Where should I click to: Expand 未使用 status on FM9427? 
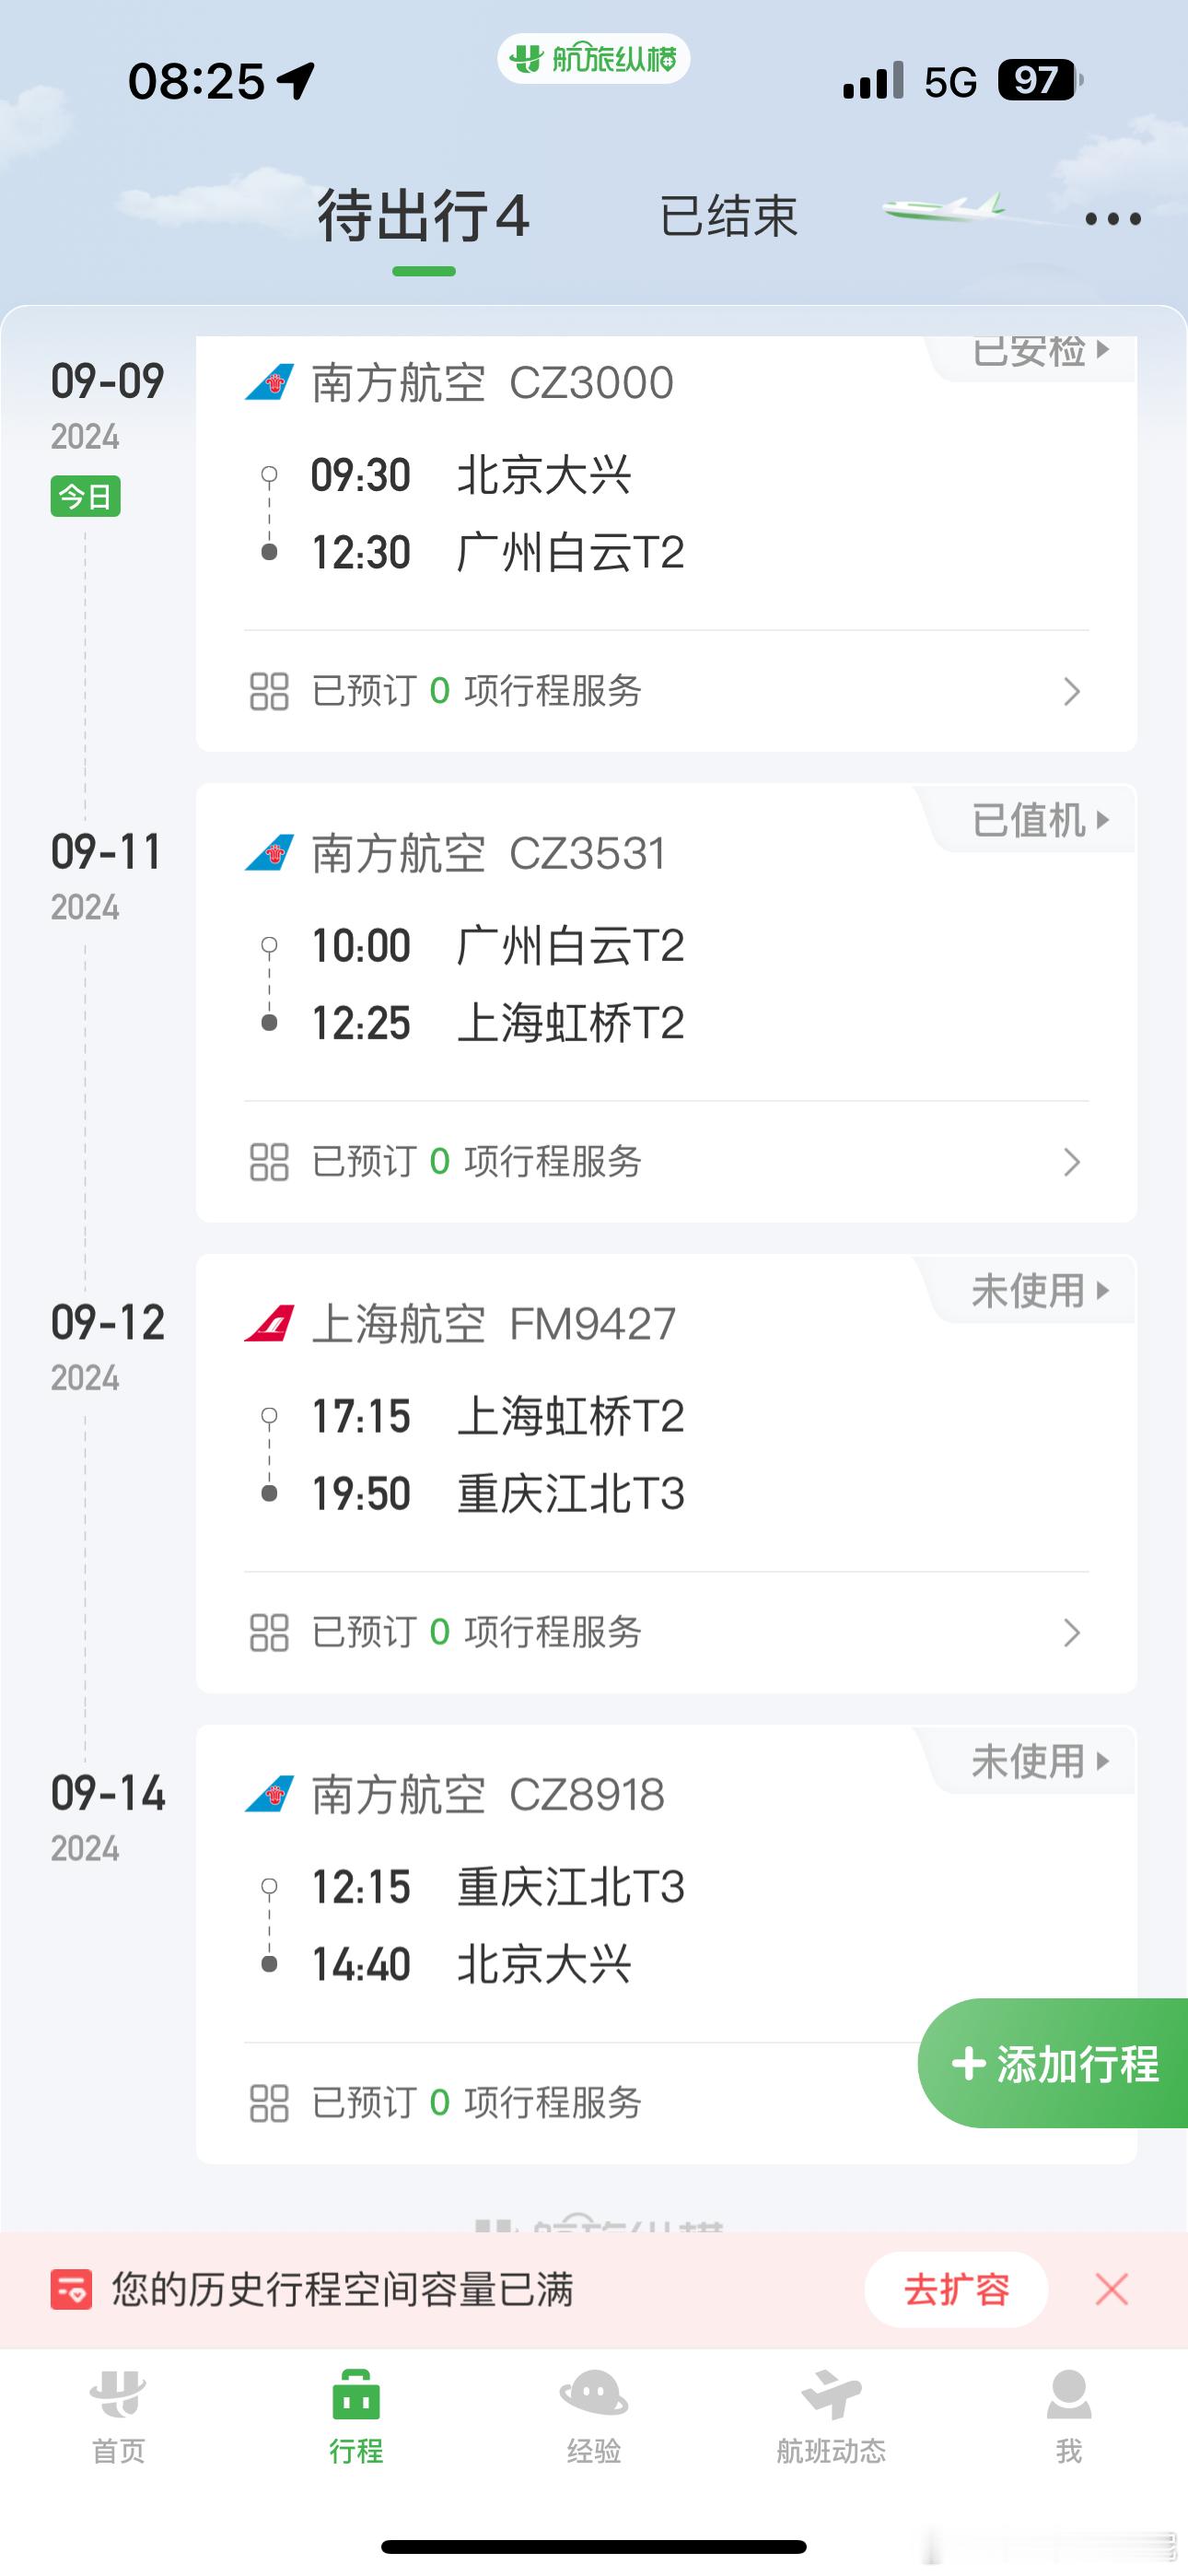1040,1290
